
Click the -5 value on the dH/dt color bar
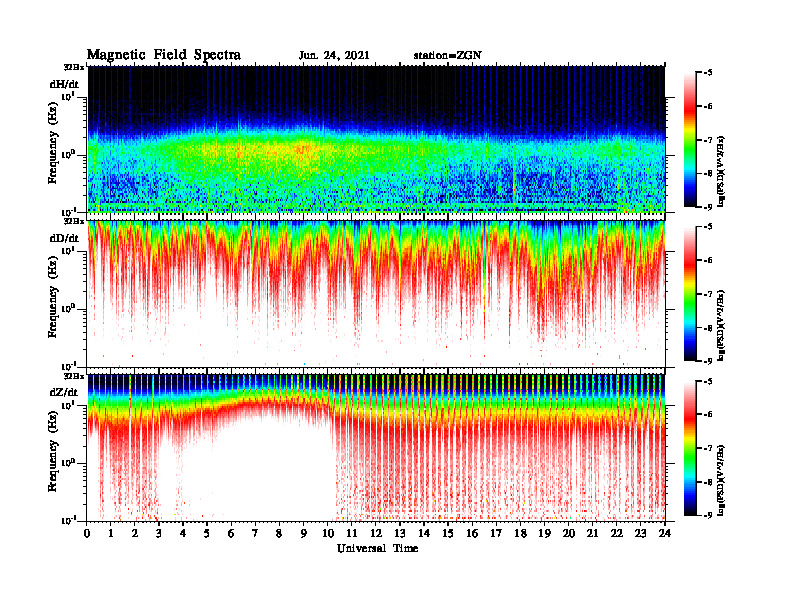point(708,73)
